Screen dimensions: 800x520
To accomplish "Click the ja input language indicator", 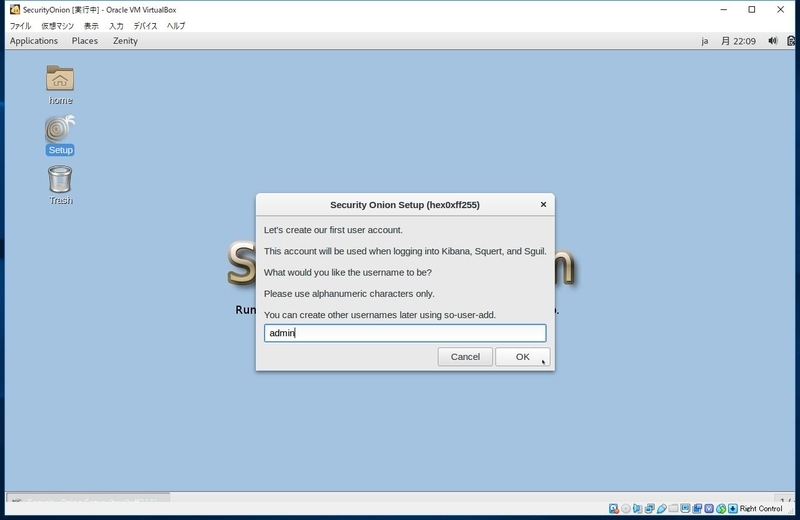I will point(705,41).
